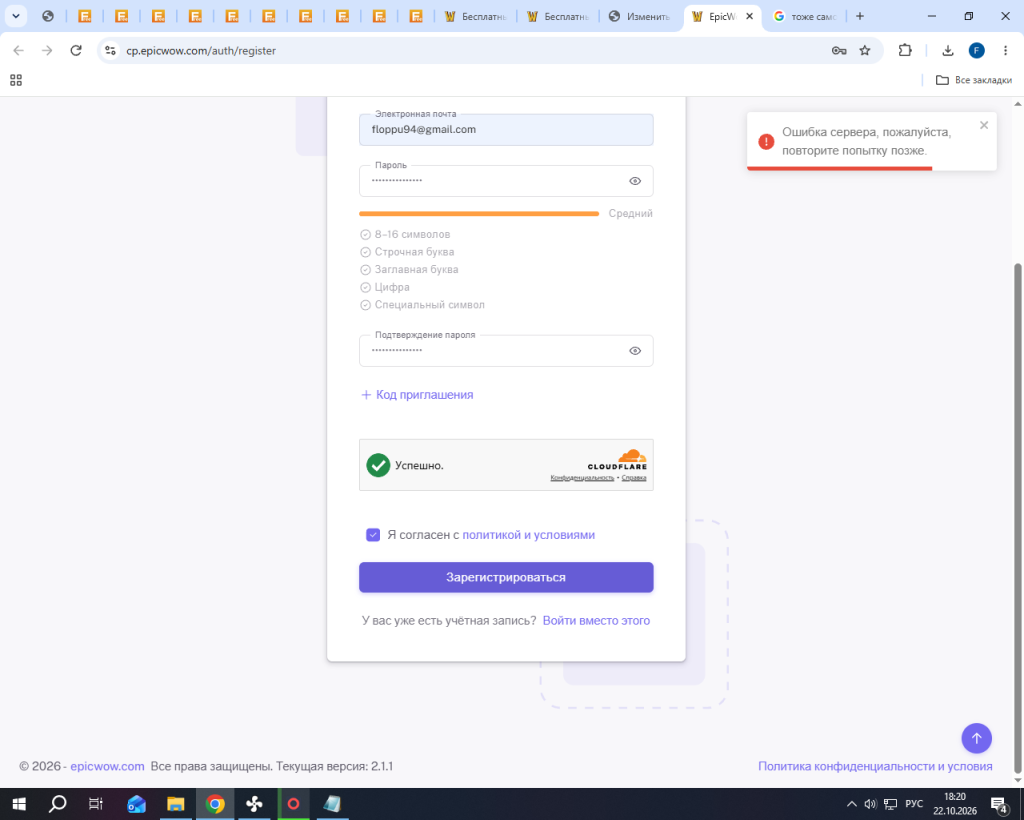Image resolution: width=1024 pixels, height=820 pixels.
Task: Reload the registration page
Action: click(x=76, y=50)
